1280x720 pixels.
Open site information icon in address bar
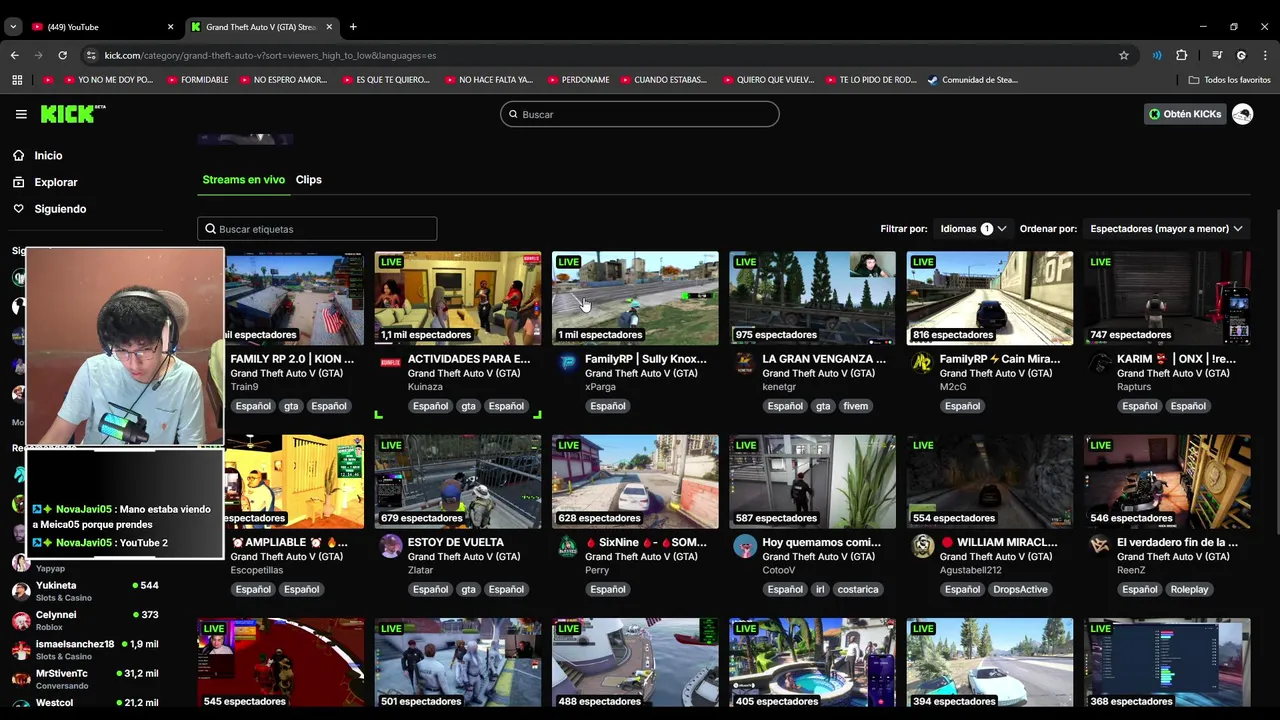[91, 55]
